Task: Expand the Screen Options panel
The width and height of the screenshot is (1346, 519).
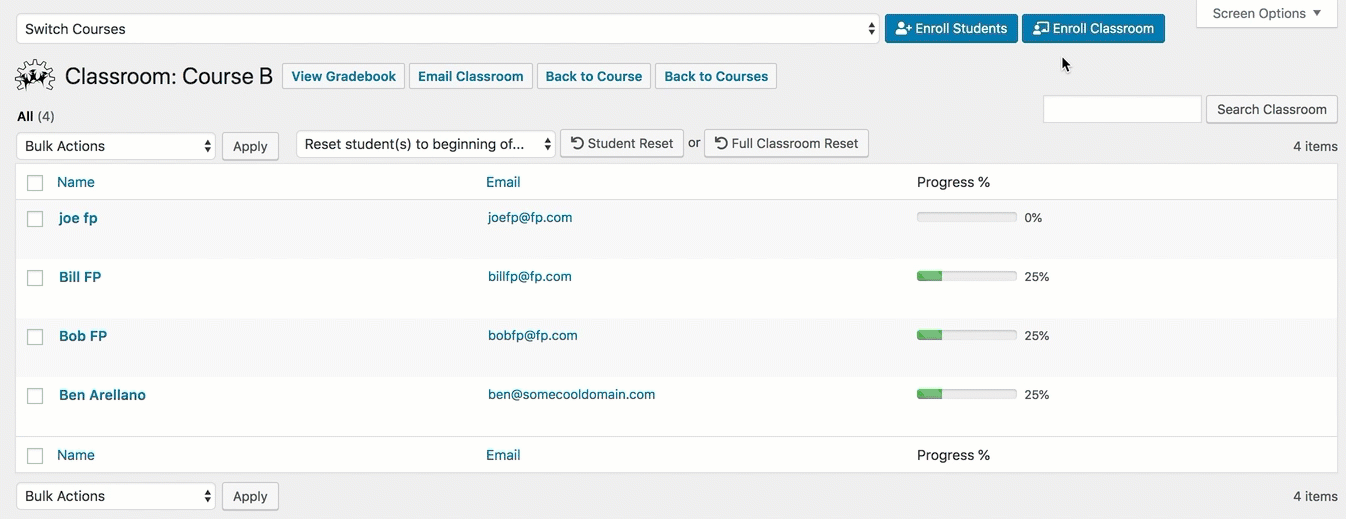Action: [x=1266, y=13]
